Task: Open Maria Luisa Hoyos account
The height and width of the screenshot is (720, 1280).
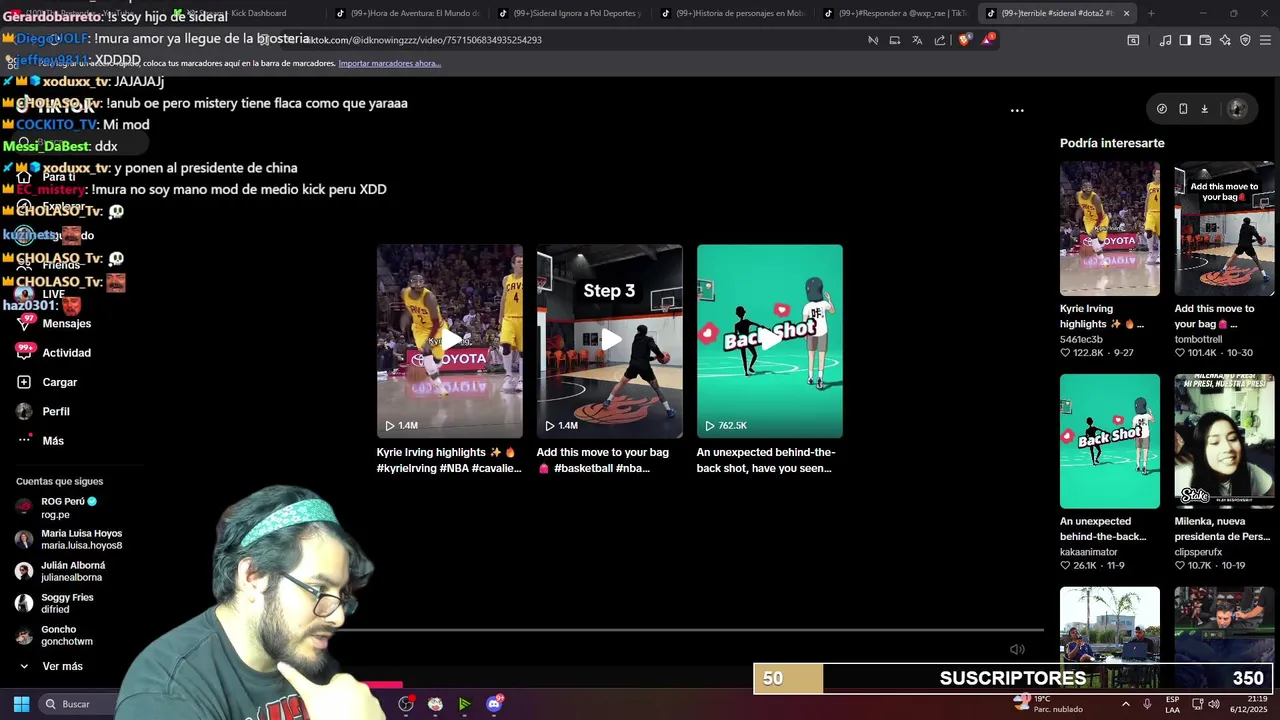Action: tap(69, 539)
